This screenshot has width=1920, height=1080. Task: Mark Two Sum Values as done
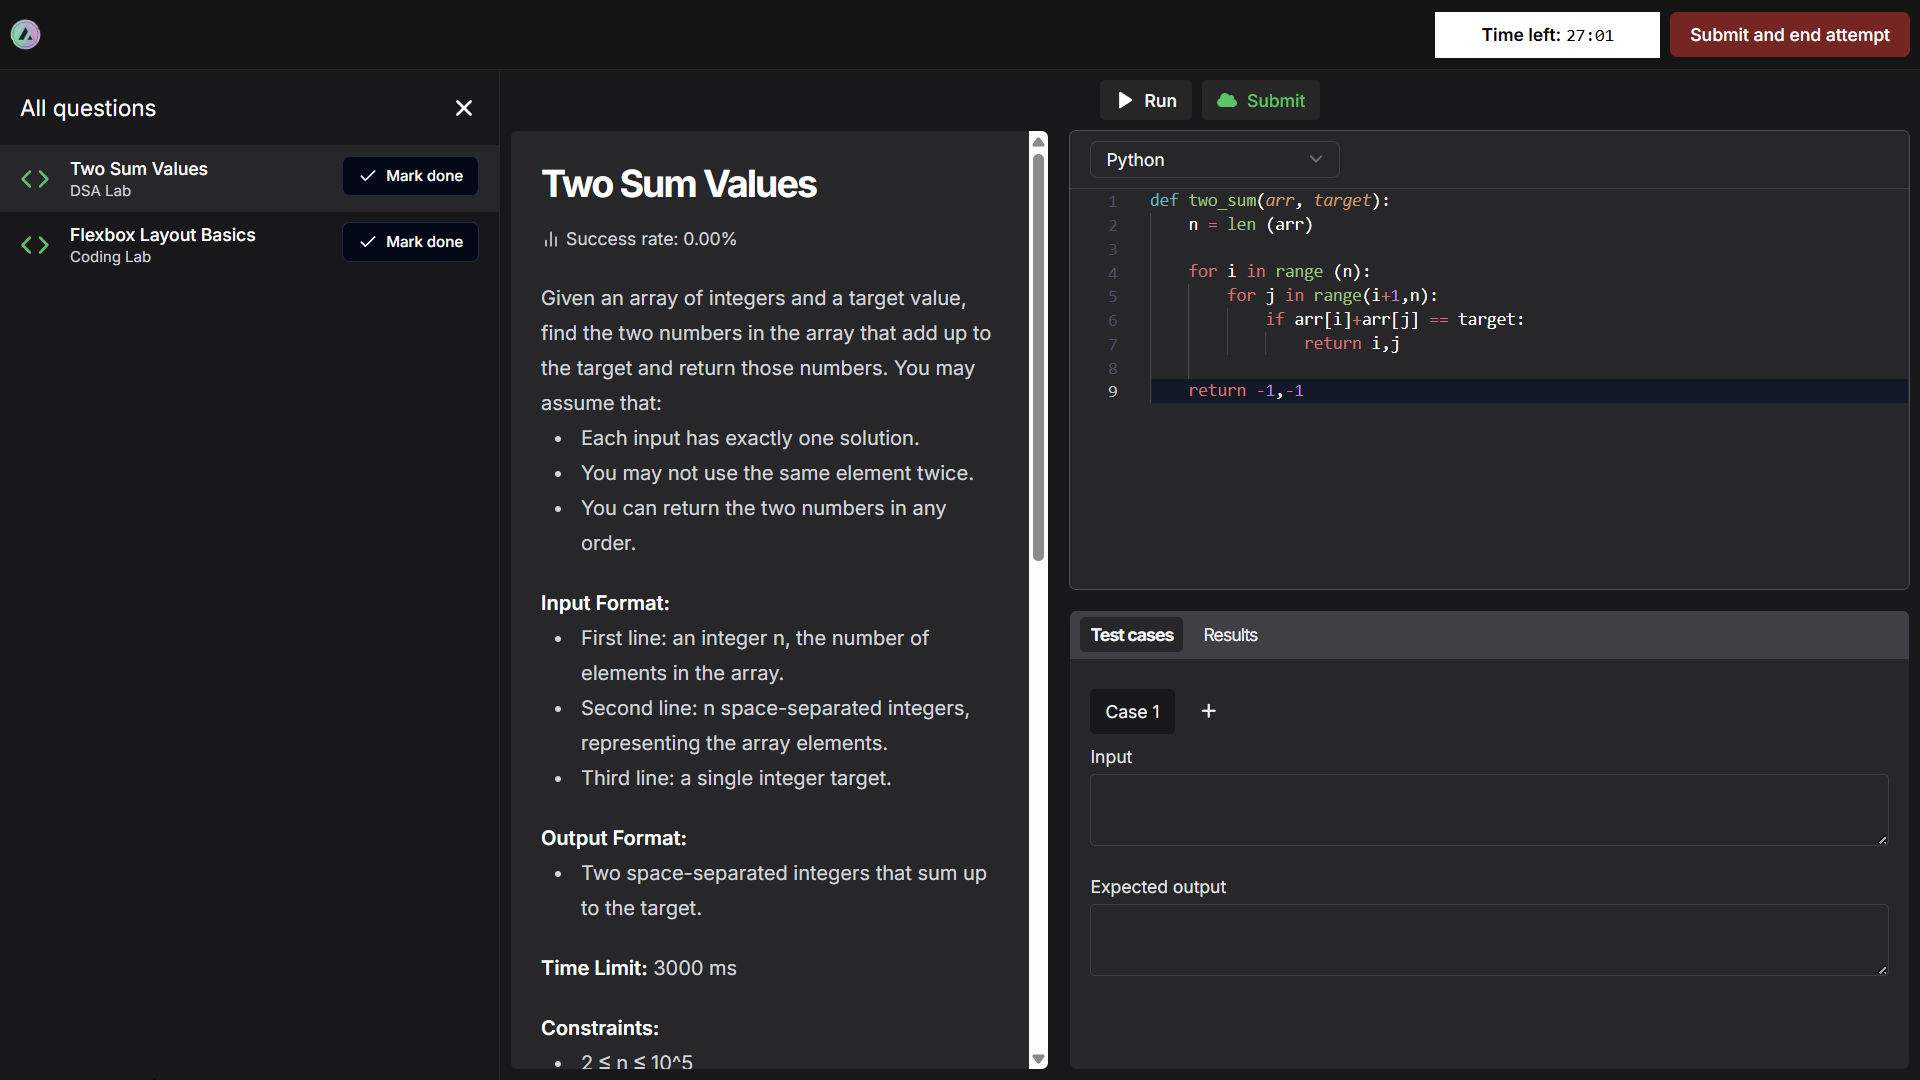(410, 176)
